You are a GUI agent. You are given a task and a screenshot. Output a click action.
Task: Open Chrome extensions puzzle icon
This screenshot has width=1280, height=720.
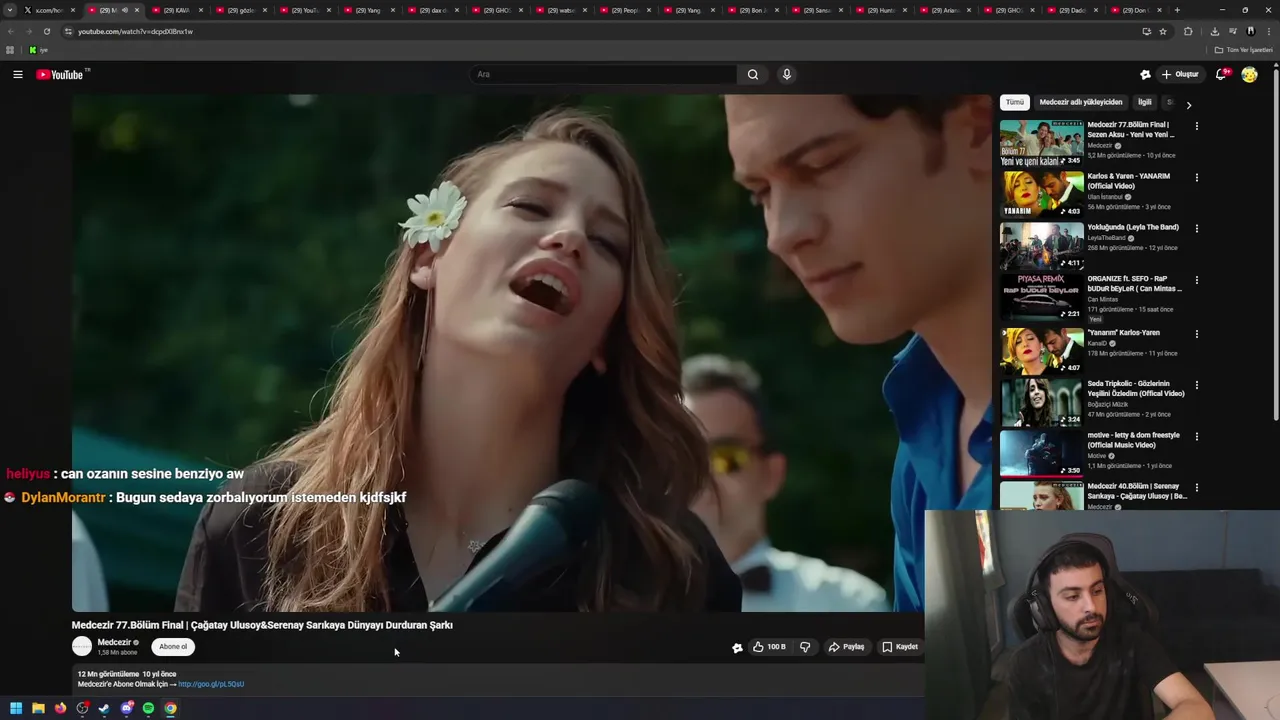pos(1188,31)
